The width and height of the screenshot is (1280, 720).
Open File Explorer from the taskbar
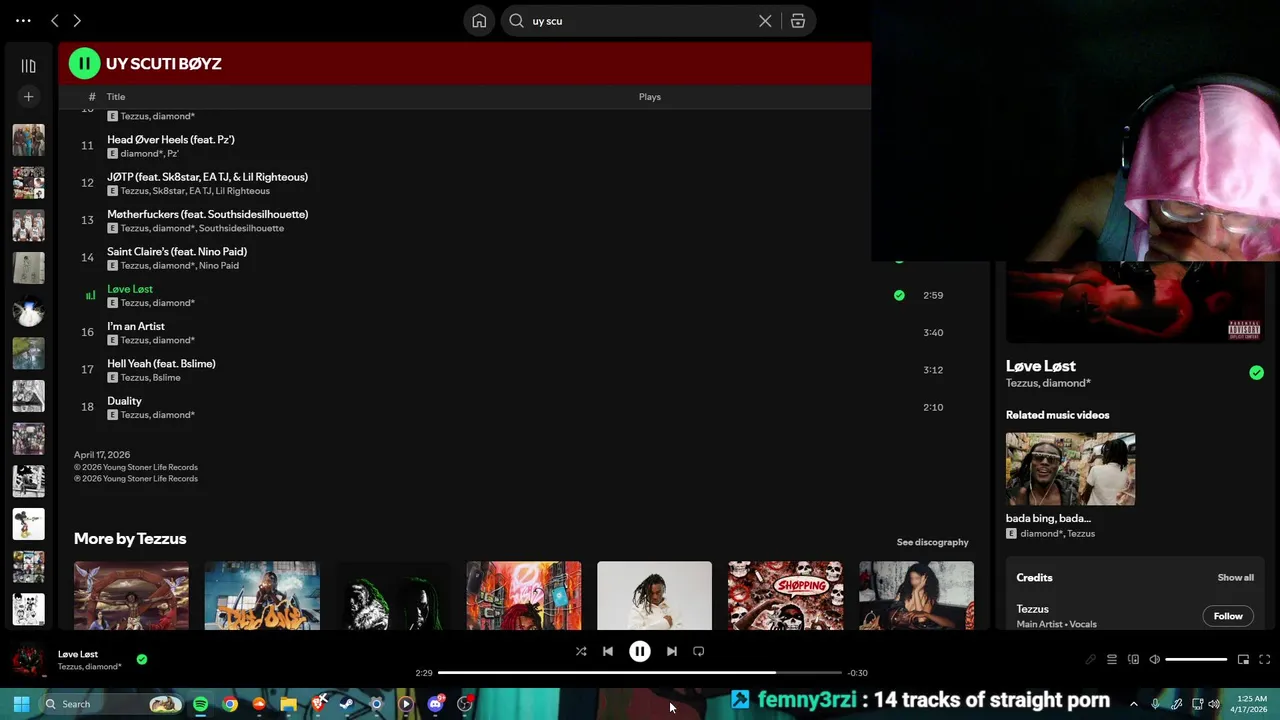288,704
